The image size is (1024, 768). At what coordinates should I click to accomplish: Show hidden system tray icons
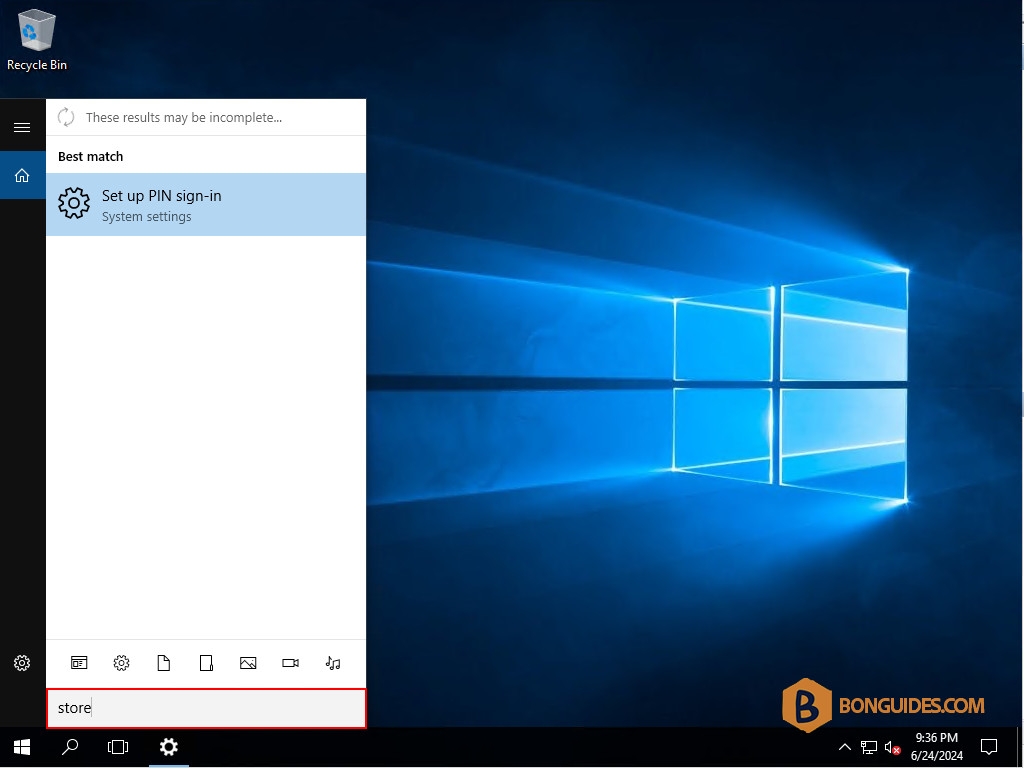(844, 747)
